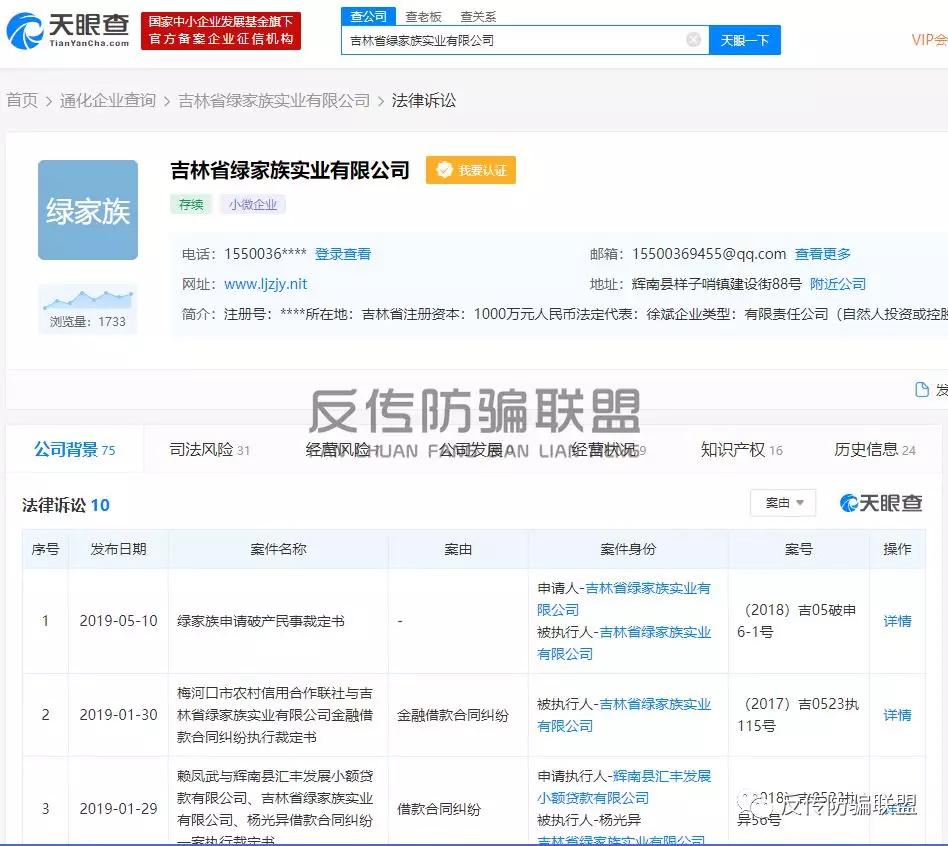Open the 知识产权 tab

tap(741, 450)
